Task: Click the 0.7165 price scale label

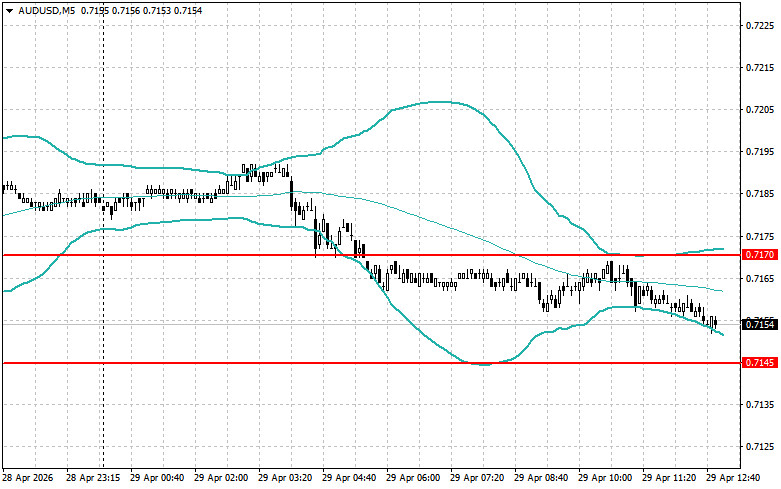Action: click(x=761, y=278)
